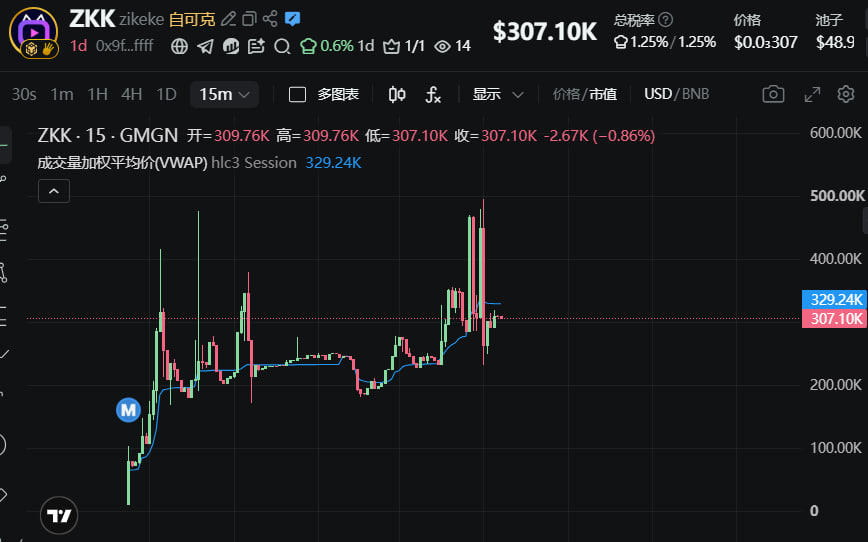Search the token with magnifier icon
This screenshot has height=542, width=868.
[282, 47]
